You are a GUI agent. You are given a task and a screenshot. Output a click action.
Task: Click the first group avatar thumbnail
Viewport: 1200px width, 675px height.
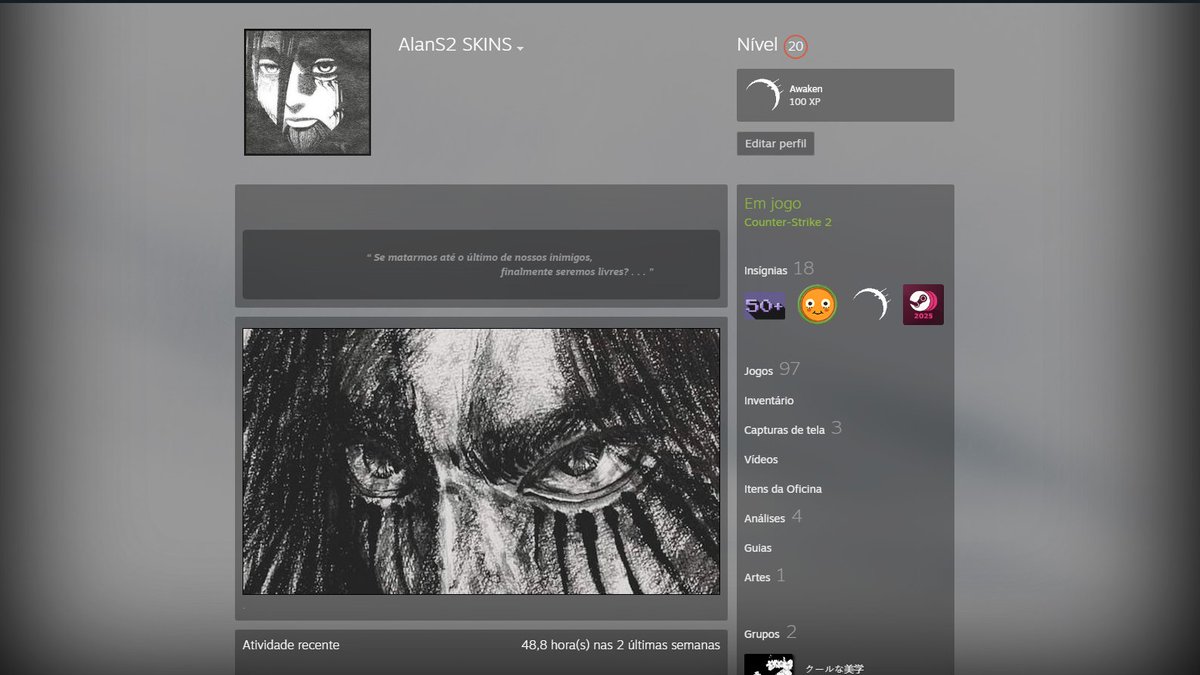(x=769, y=664)
